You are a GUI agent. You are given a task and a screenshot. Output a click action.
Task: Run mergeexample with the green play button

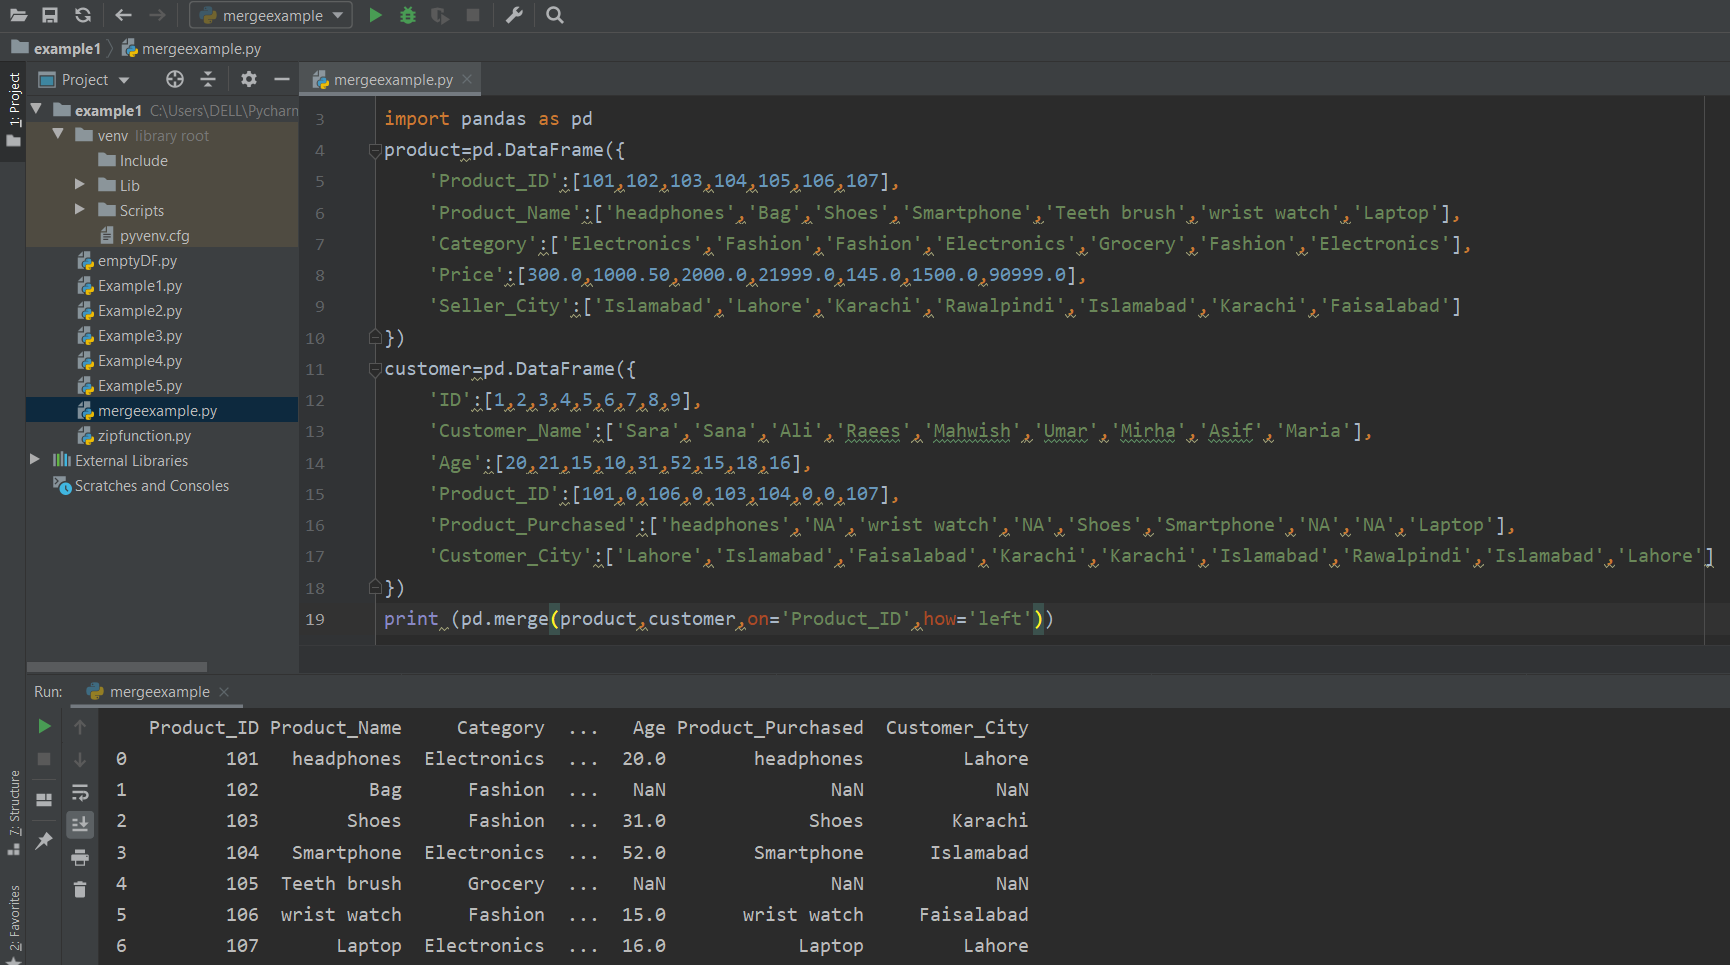[x=375, y=15]
